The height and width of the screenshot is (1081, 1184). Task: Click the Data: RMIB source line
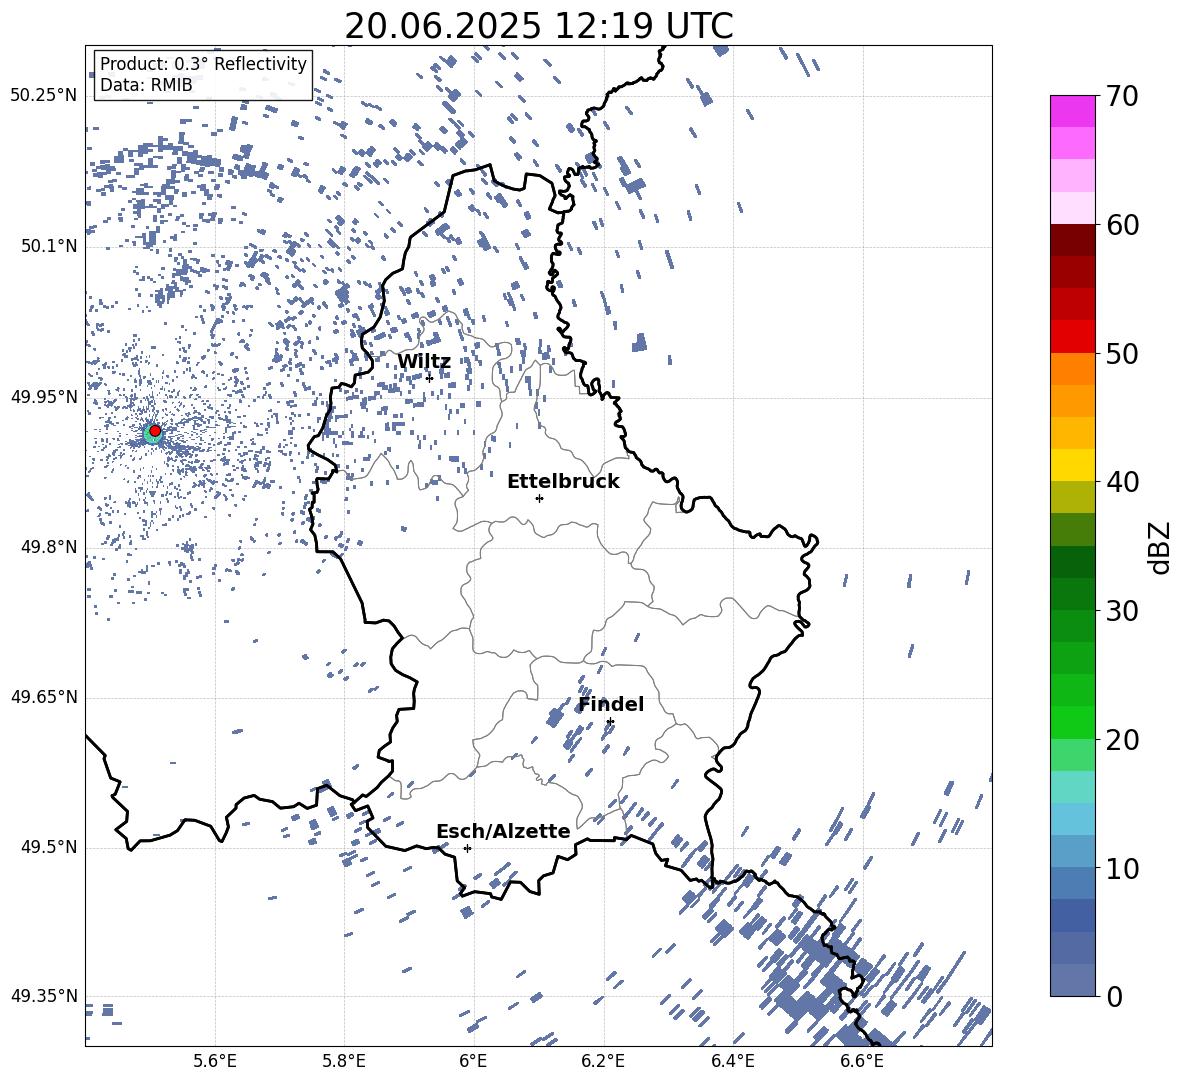coord(146,85)
